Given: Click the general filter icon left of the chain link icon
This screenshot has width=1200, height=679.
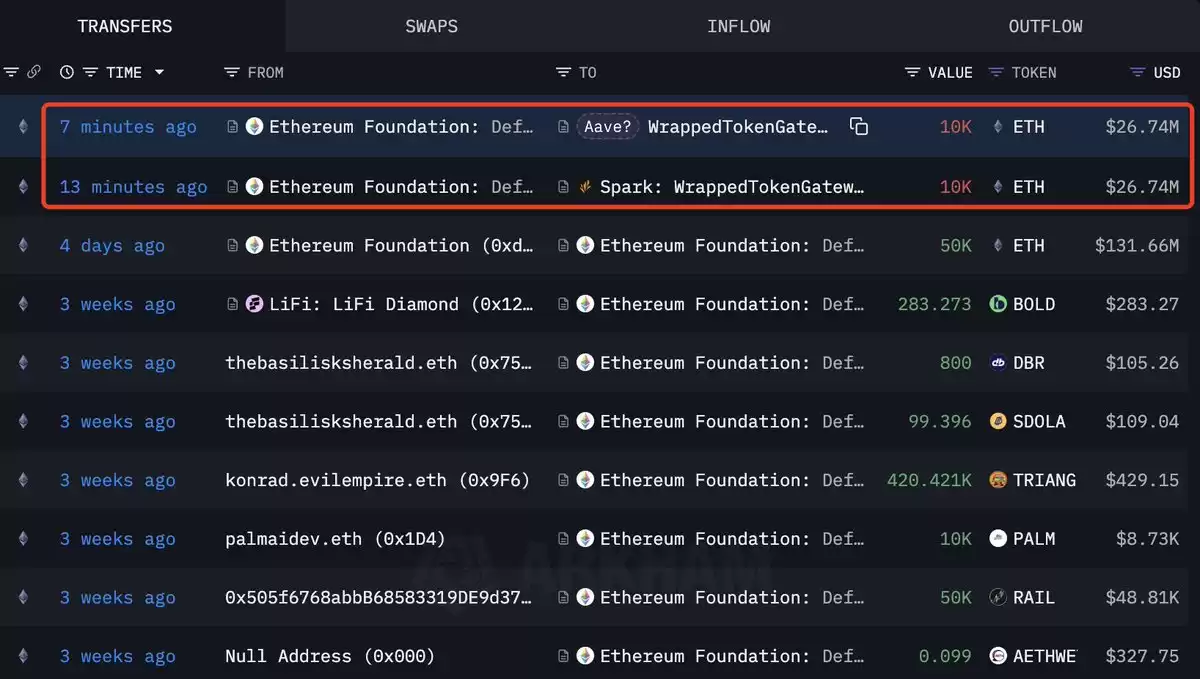Looking at the screenshot, I should pos(12,72).
